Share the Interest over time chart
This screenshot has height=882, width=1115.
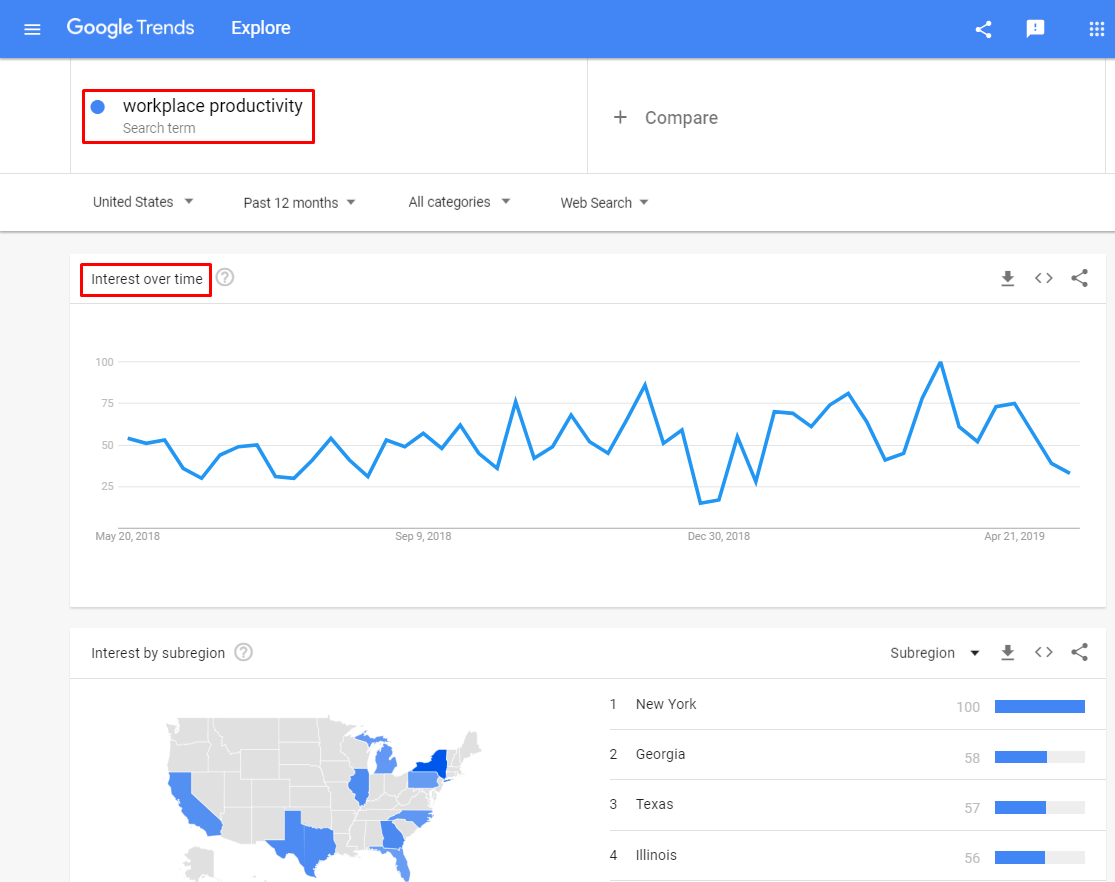(x=1079, y=278)
